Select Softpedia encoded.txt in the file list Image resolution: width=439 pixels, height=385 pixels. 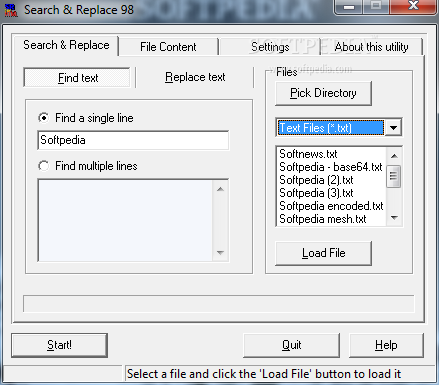pos(332,206)
